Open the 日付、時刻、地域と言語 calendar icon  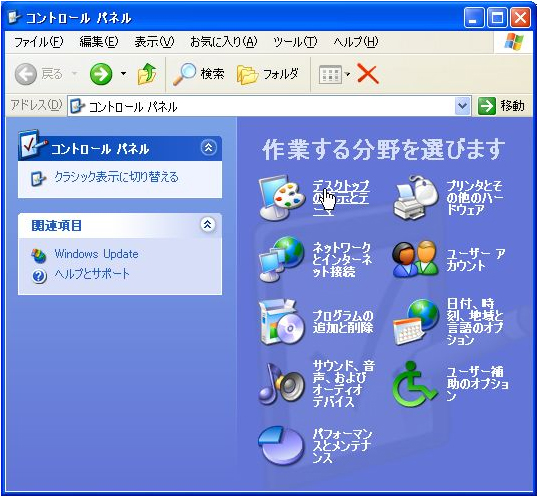pyautogui.click(x=416, y=322)
